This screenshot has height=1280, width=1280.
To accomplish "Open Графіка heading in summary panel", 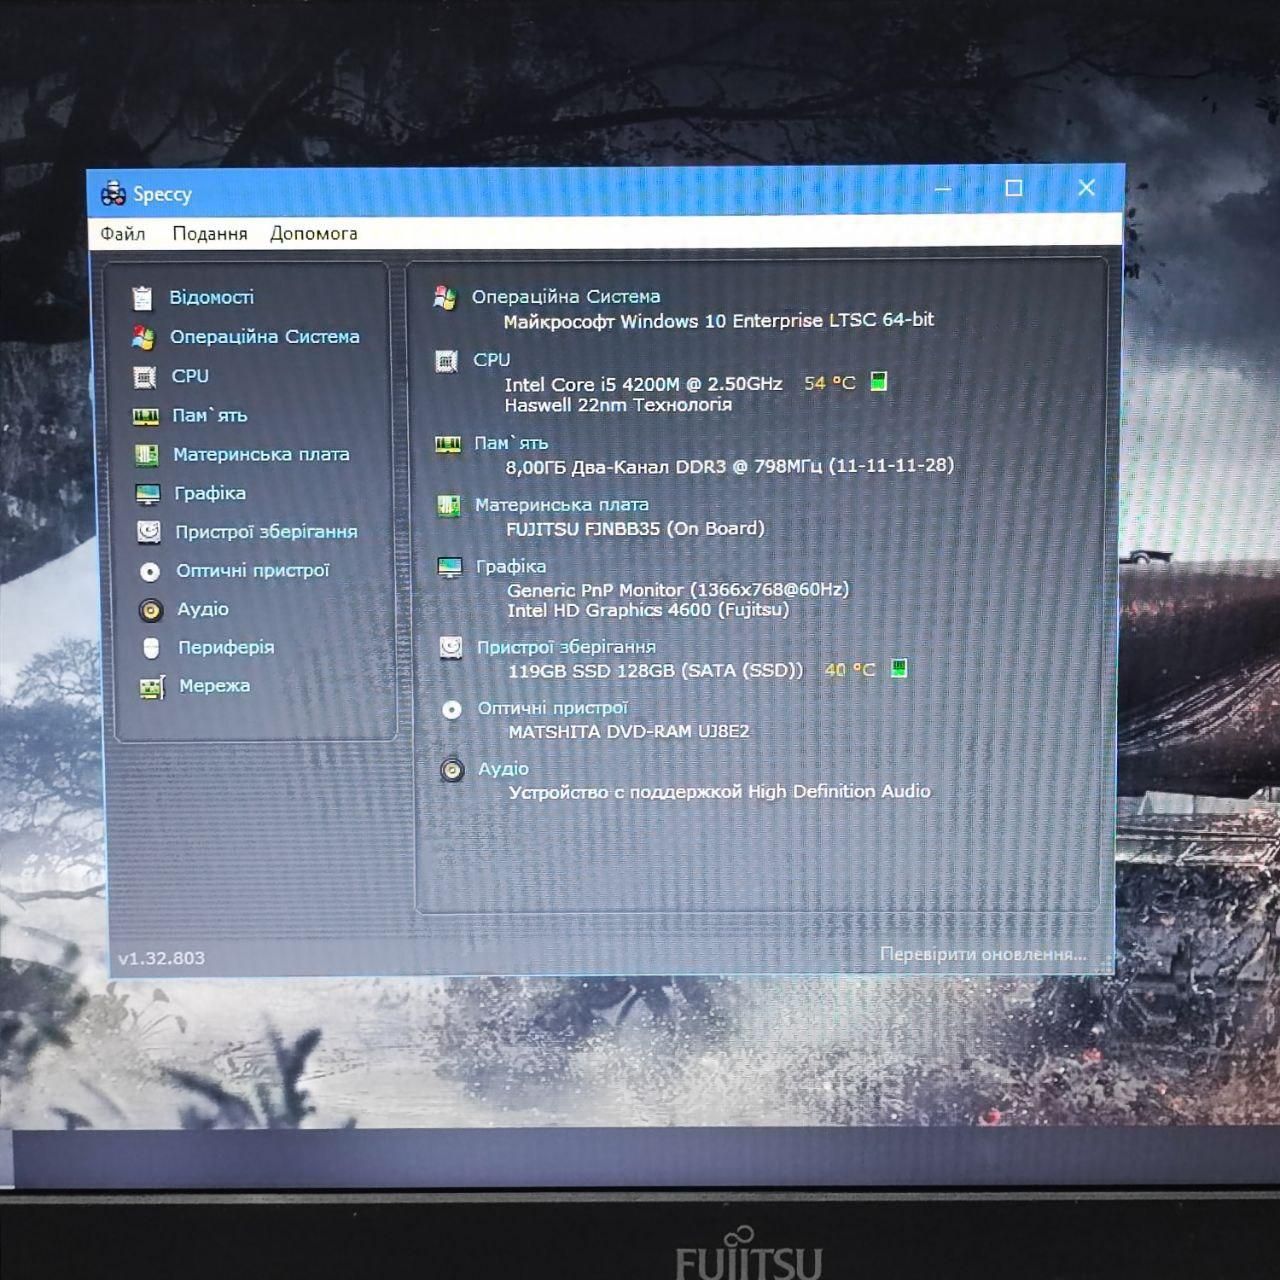I will pos(511,566).
